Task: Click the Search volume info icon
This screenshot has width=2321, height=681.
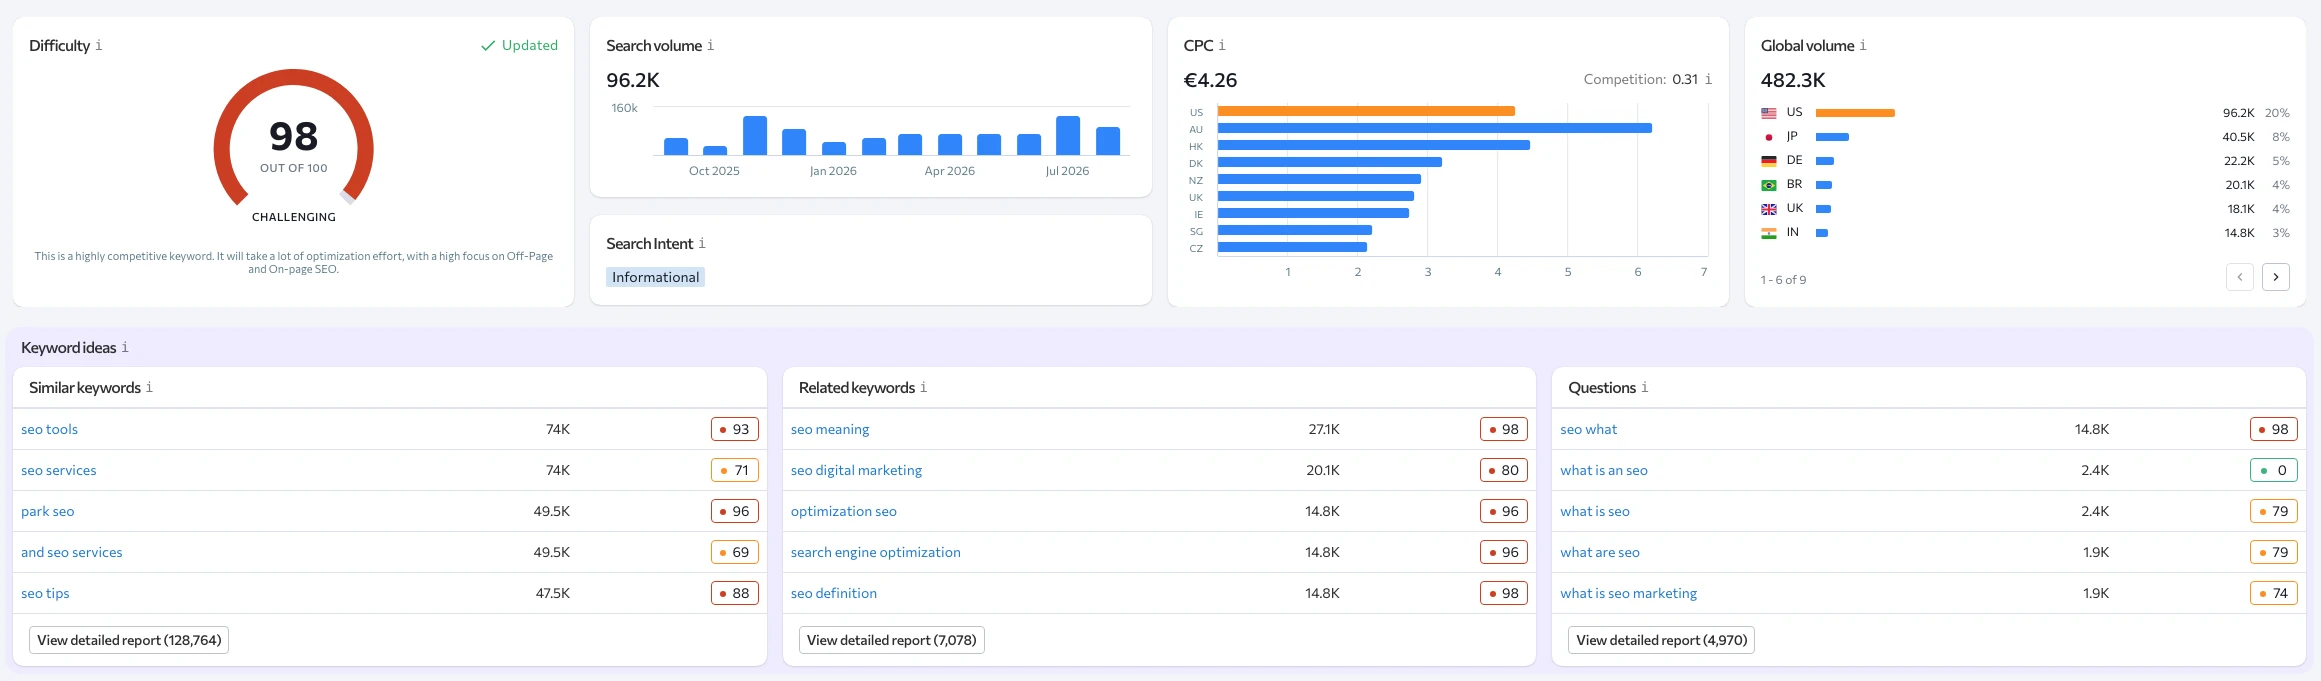Action: pyautogui.click(x=711, y=46)
